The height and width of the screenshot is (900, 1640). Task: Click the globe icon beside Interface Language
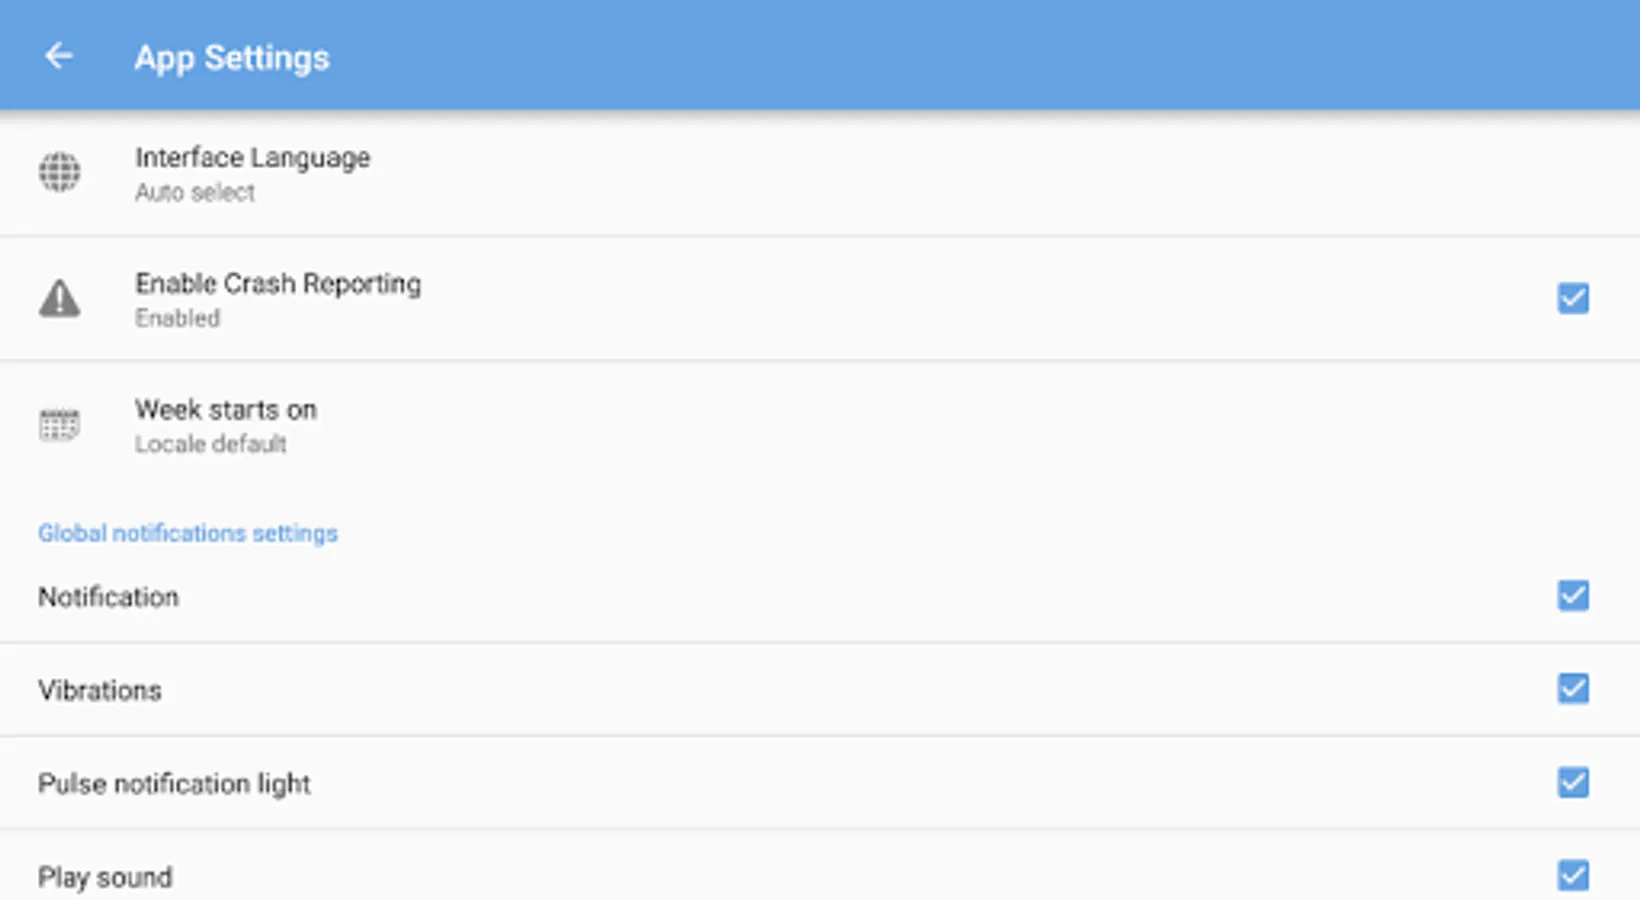click(x=60, y=172)
